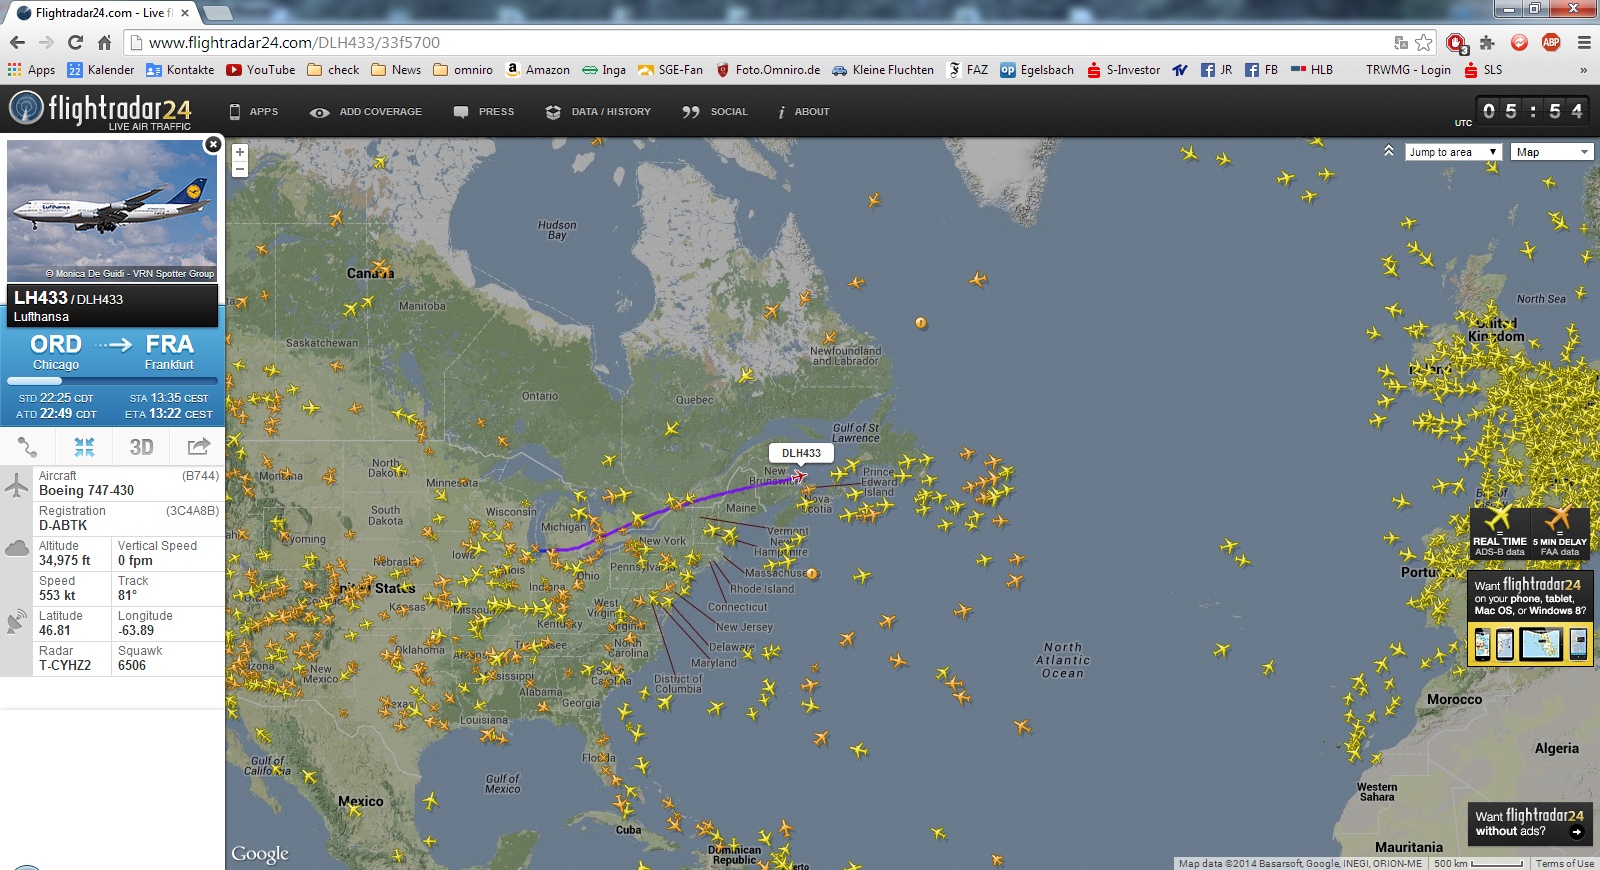The width and height of the screenshot is (1600, 870).
Task: Select the red DLH433 aircraft on map
Action: 799,476
